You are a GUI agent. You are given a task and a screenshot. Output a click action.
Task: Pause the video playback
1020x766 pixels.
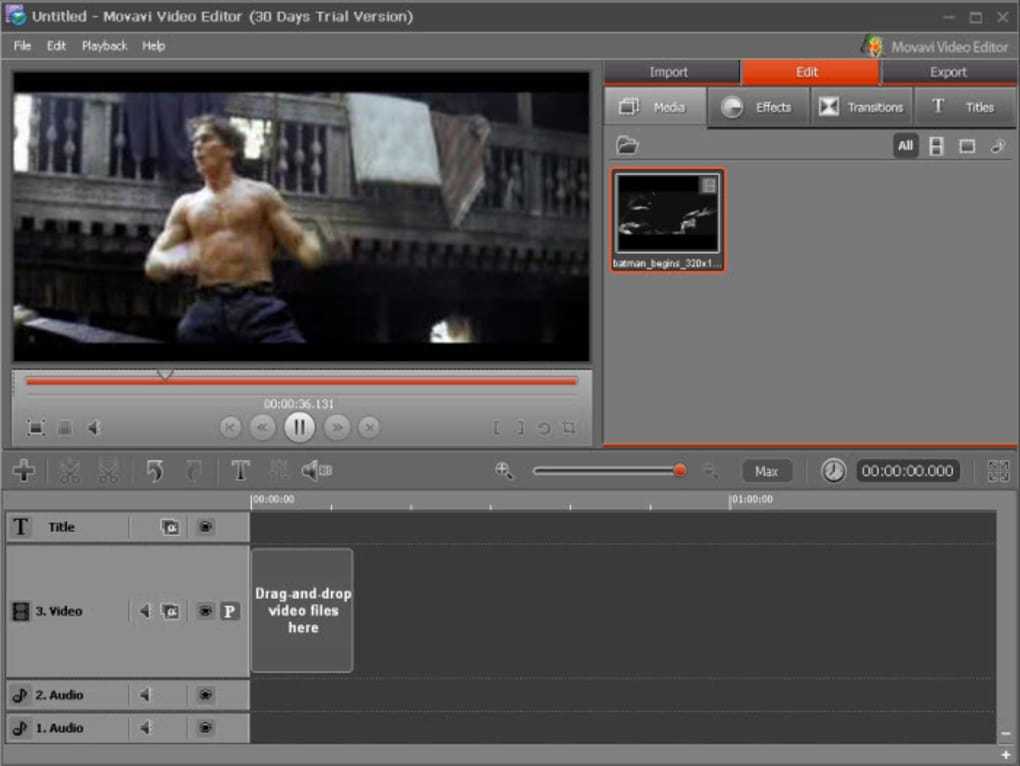pos(299,427)
